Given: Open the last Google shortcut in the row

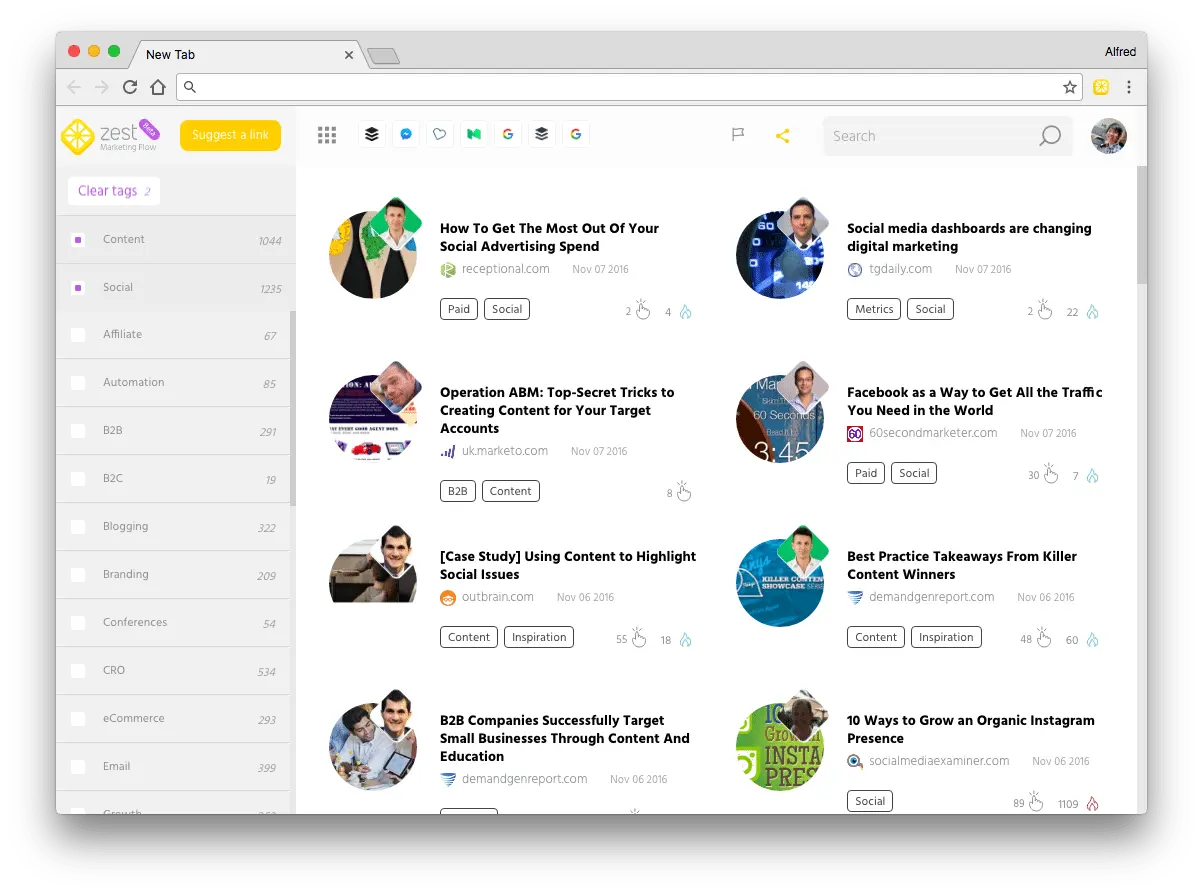Looking at the screenshot, I should coord(576,134).
